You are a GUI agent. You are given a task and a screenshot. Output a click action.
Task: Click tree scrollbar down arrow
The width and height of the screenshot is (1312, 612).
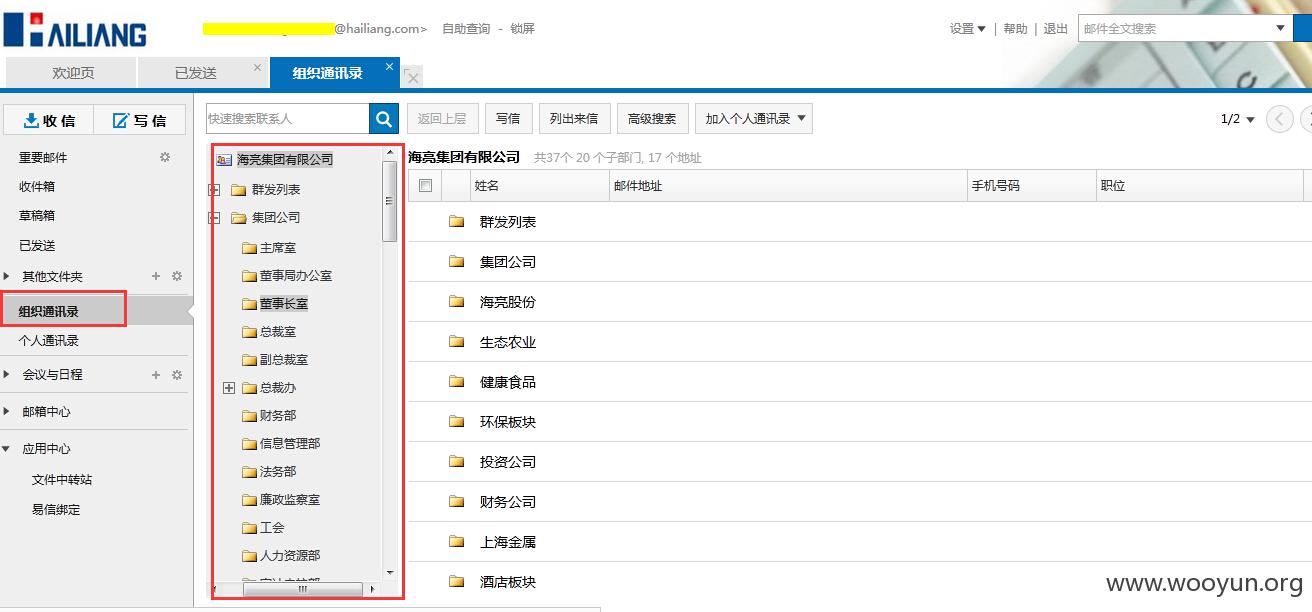390,573
